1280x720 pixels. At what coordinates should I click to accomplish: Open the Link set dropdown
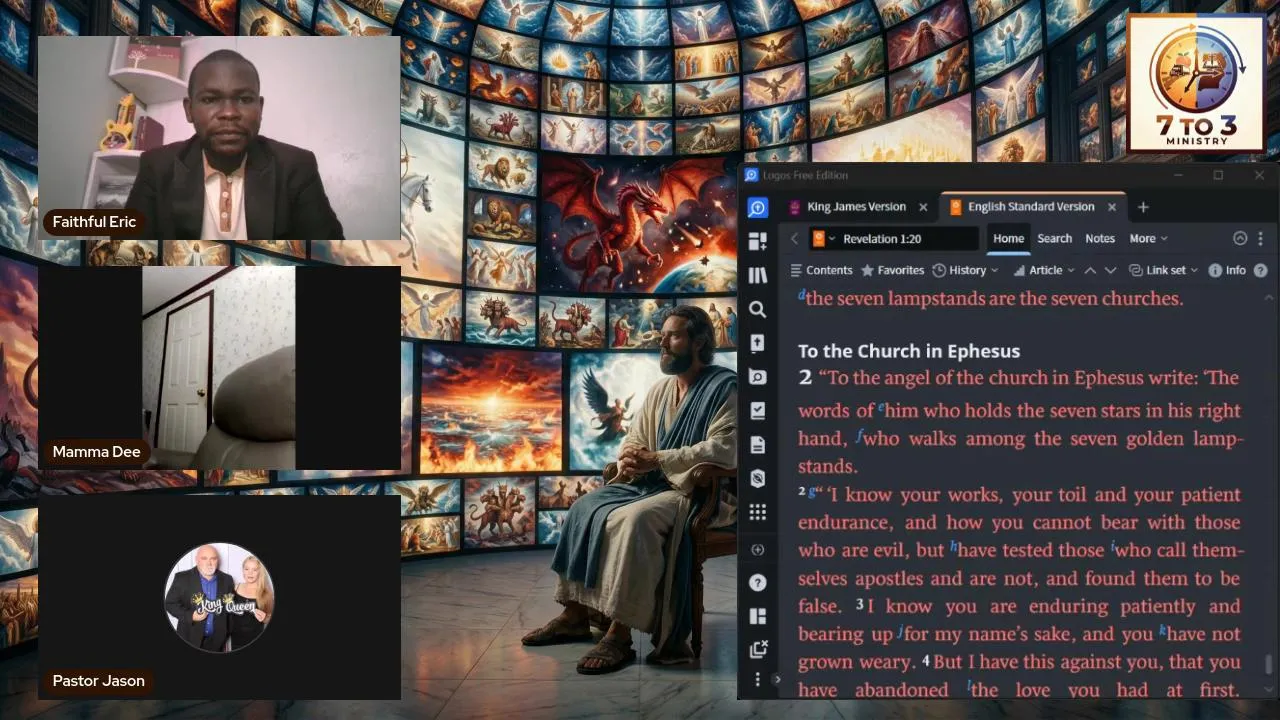click(x=1163, y=270)
